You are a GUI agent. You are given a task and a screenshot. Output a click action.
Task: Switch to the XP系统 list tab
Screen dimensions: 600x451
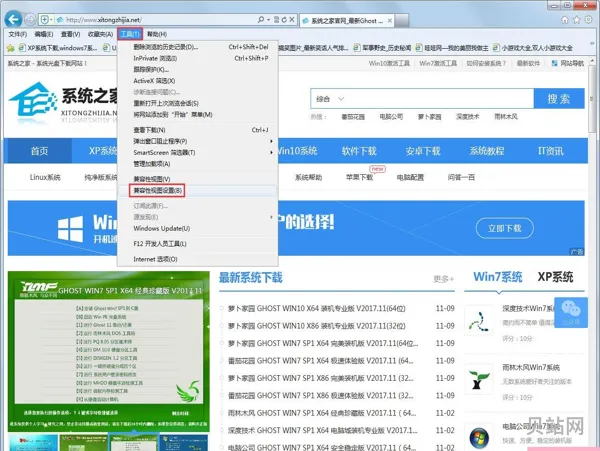(x=555, y=277)
